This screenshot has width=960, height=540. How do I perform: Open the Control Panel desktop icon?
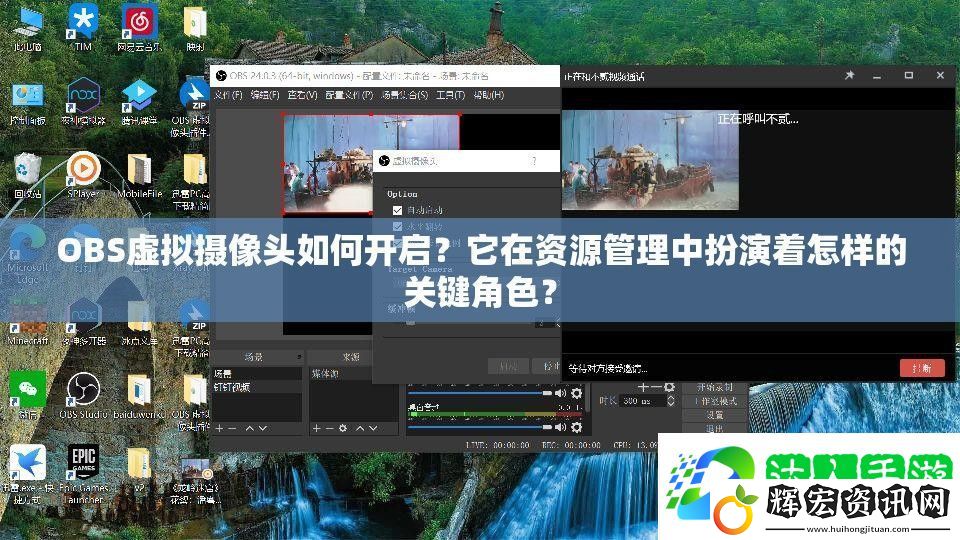(28, 101)
